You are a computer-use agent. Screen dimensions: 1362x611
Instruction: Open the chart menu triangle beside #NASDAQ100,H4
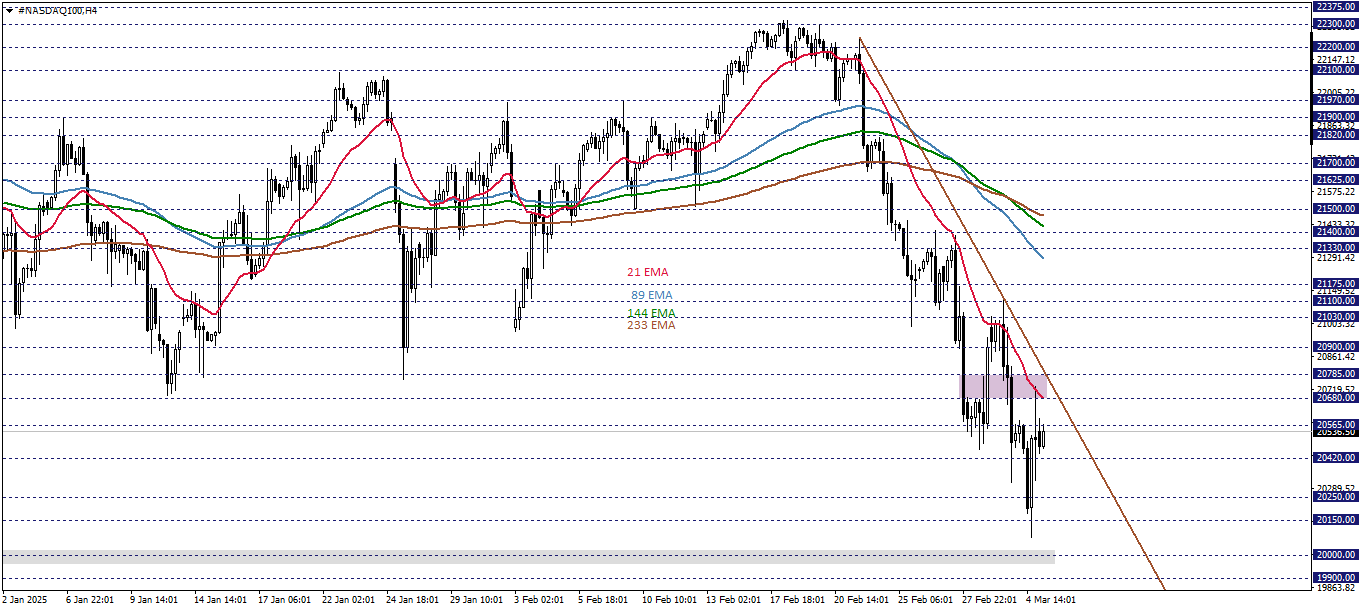[x=9, y=9]
